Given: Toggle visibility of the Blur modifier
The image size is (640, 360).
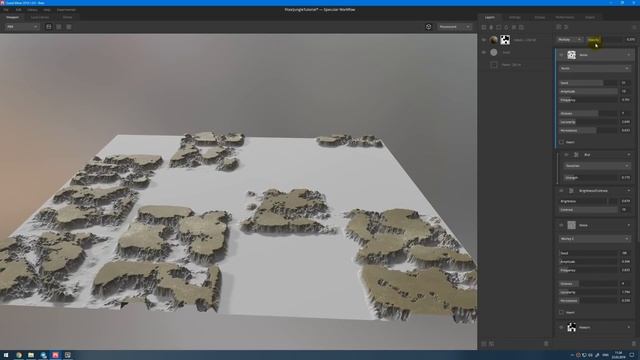Looking at the screenshot, I should [566, 155].
